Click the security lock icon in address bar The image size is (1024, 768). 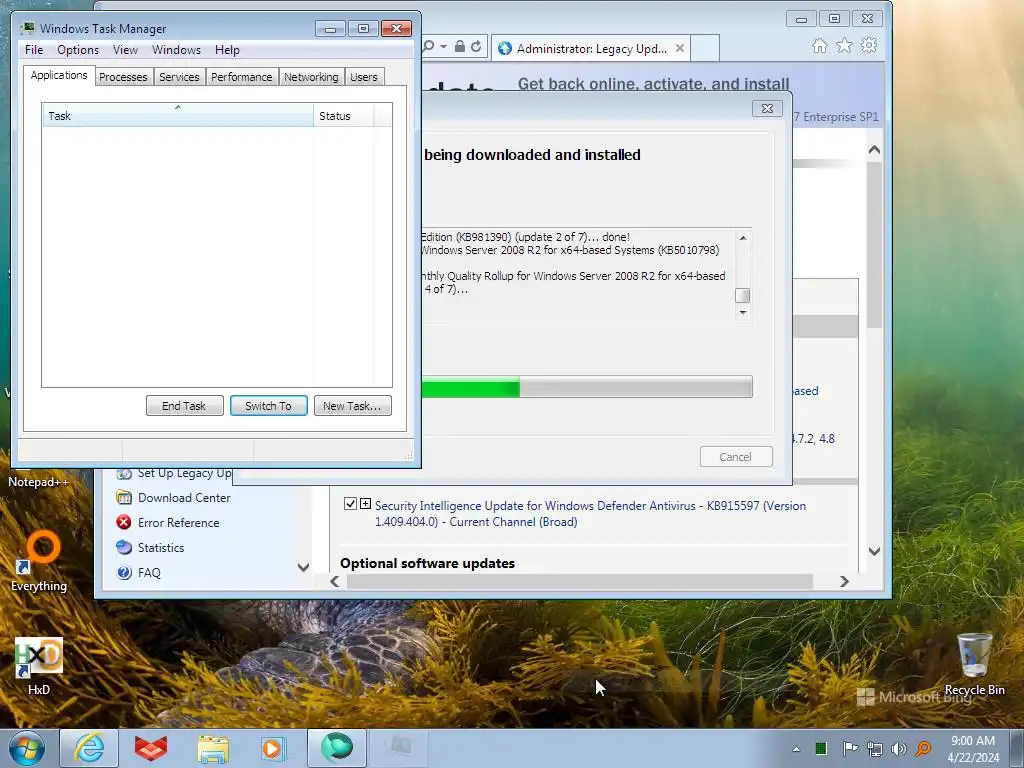coord(460,46)
